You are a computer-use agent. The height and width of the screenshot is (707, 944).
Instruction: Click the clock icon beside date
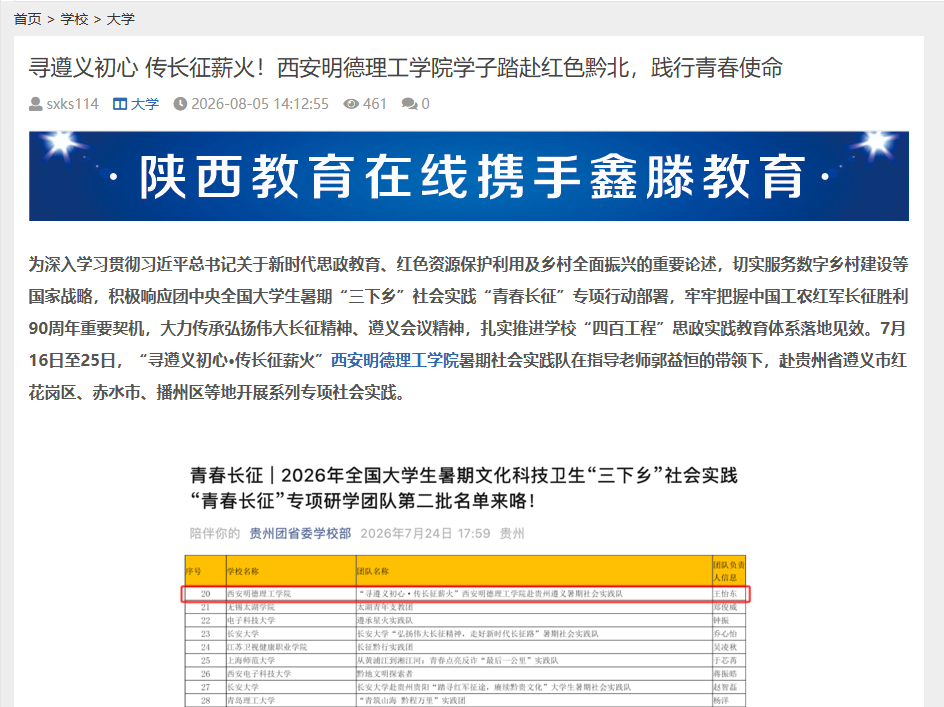pyautogui.click(x=180, y=104)
